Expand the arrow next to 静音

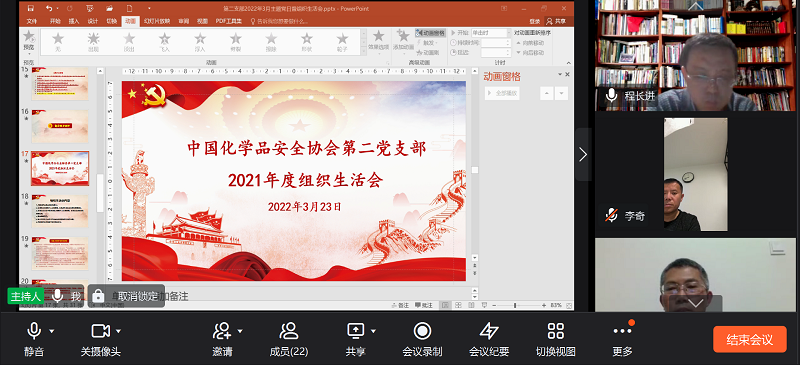[x=52, y=332]
